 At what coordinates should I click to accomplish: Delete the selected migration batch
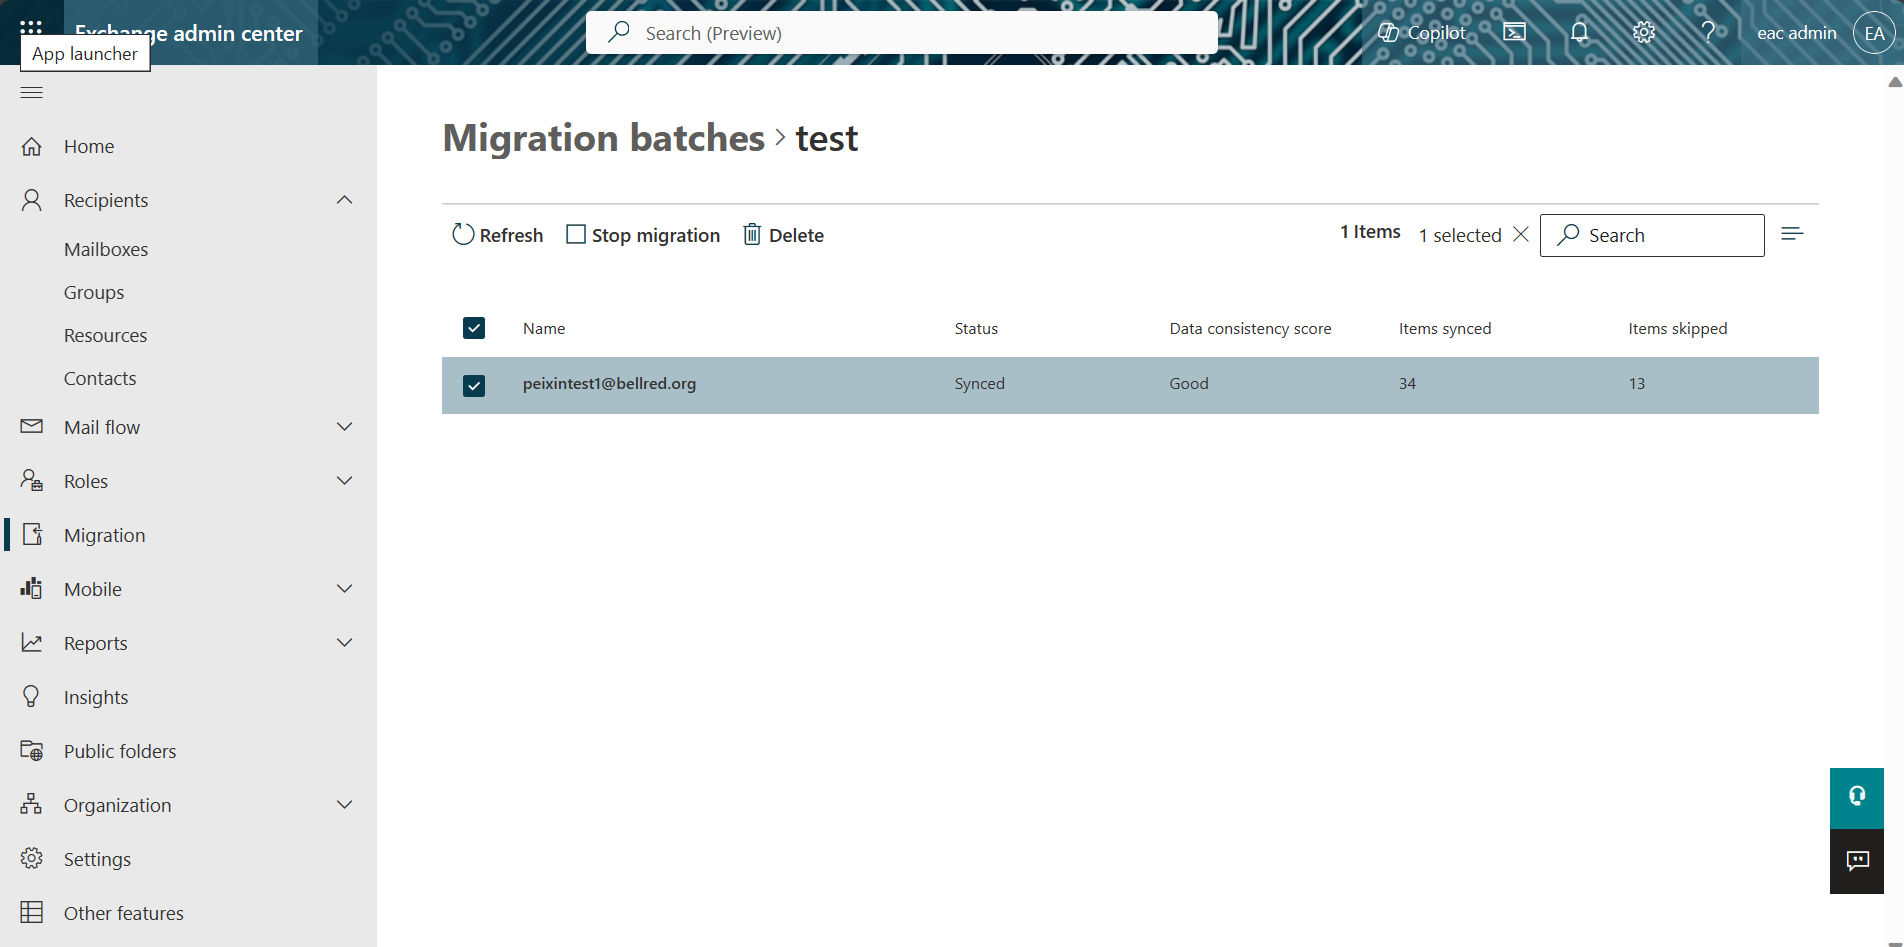[783, 234]
